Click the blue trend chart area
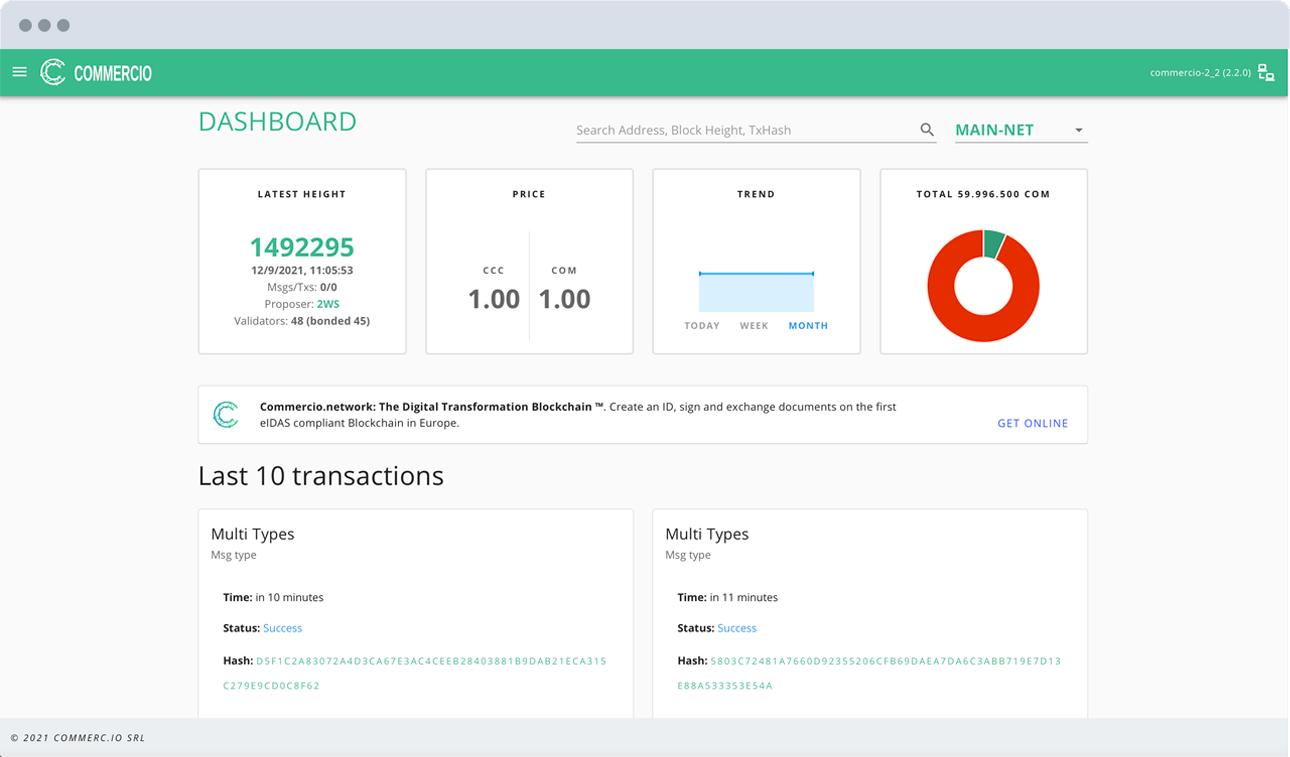1290x757 pixels. click(756, 293)
